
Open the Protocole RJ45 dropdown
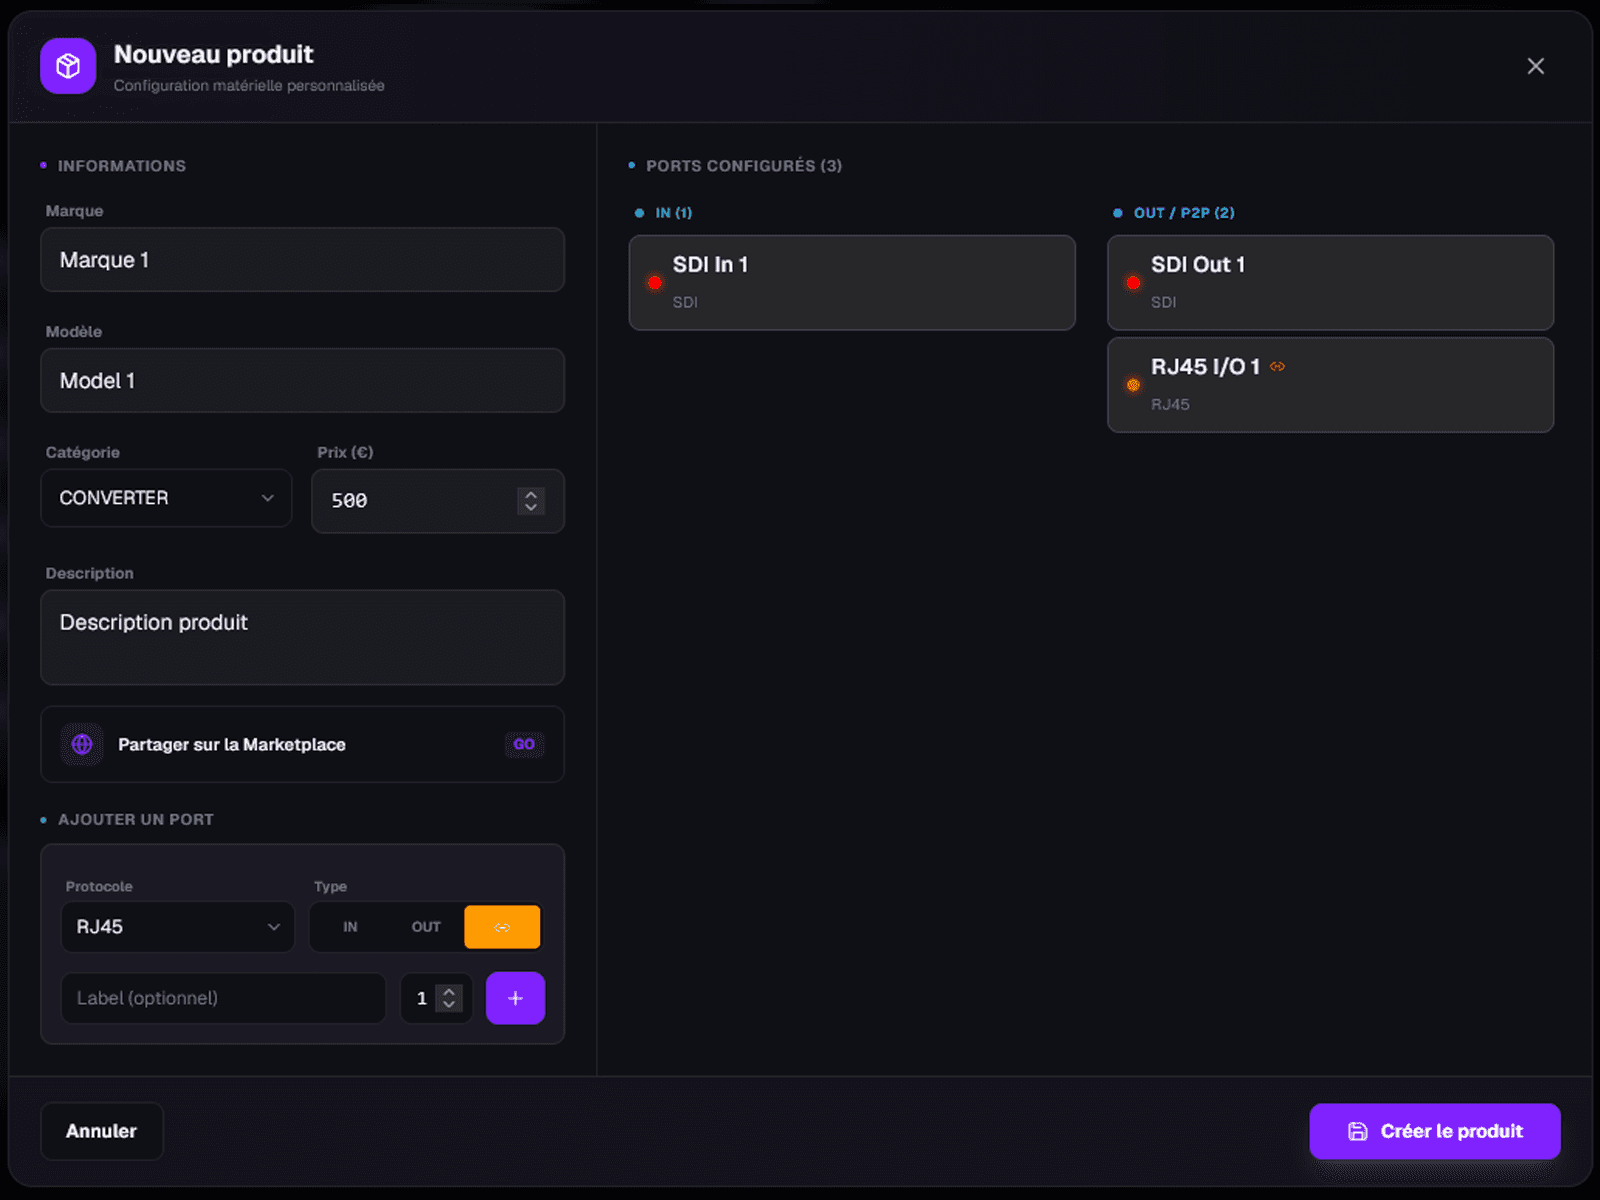pos(178,927)
